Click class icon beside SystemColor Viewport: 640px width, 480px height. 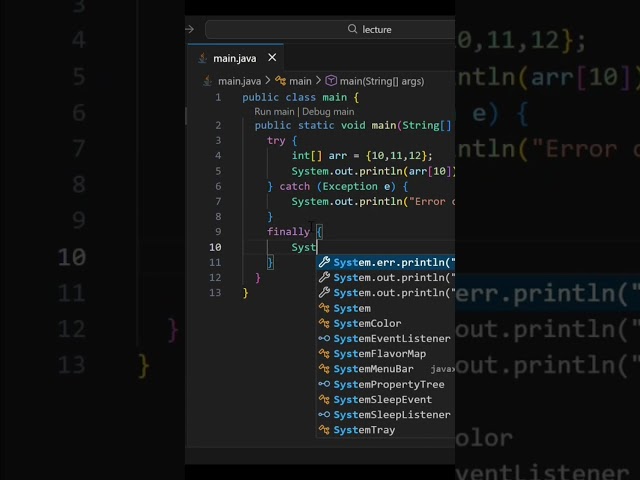(324, 323)
